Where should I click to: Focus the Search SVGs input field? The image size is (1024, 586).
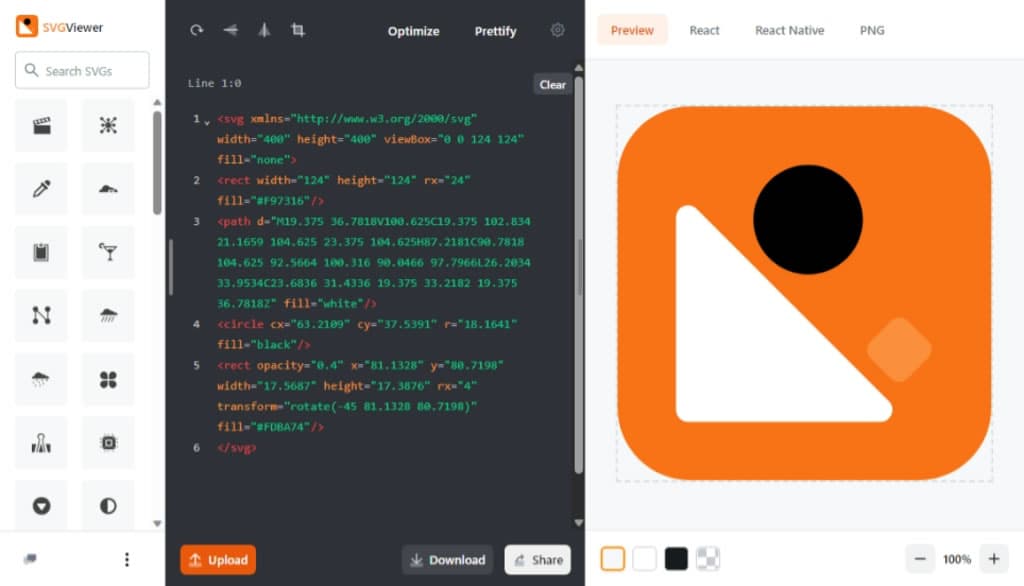coord(82,70)
